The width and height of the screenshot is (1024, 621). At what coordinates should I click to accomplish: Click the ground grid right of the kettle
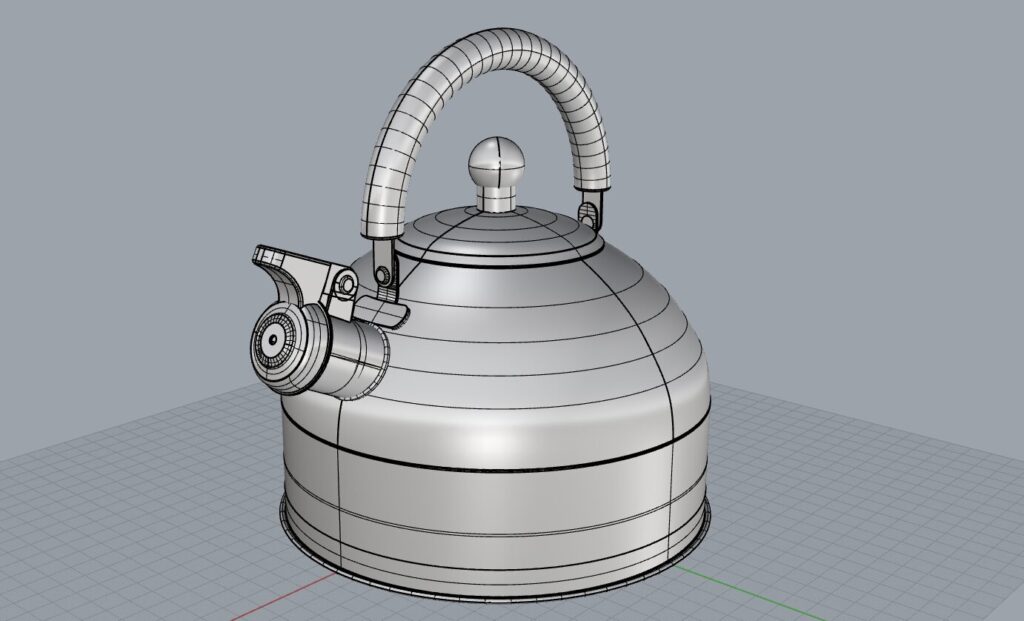850,480
